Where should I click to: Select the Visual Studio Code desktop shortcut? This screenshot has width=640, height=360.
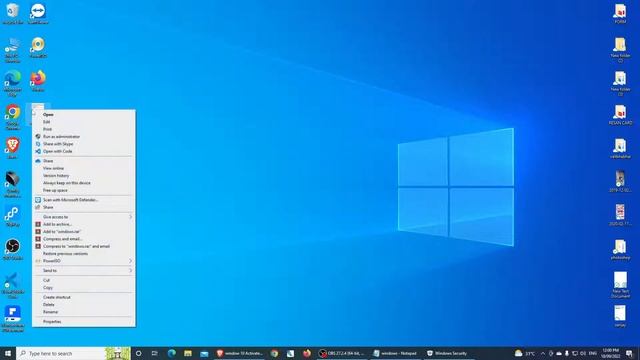point(13,285)
